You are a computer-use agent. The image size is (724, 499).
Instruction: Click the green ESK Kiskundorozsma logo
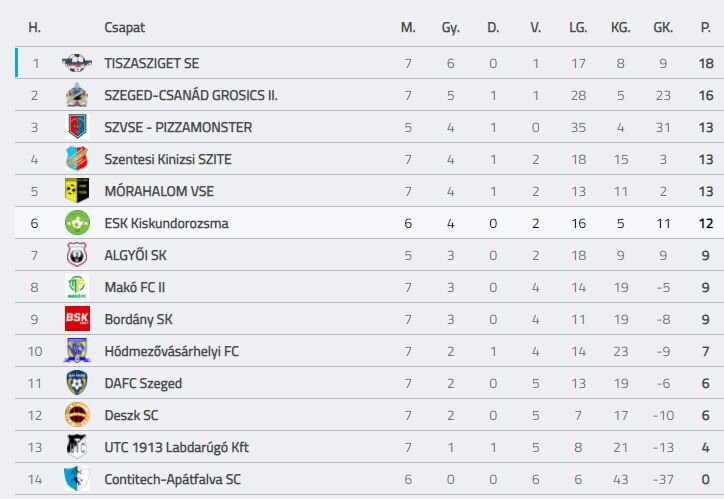[77, 223]
